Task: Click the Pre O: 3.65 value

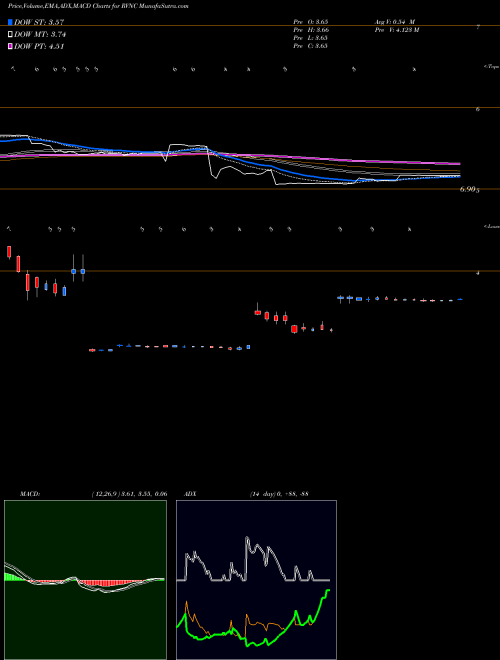Action: 311,21
